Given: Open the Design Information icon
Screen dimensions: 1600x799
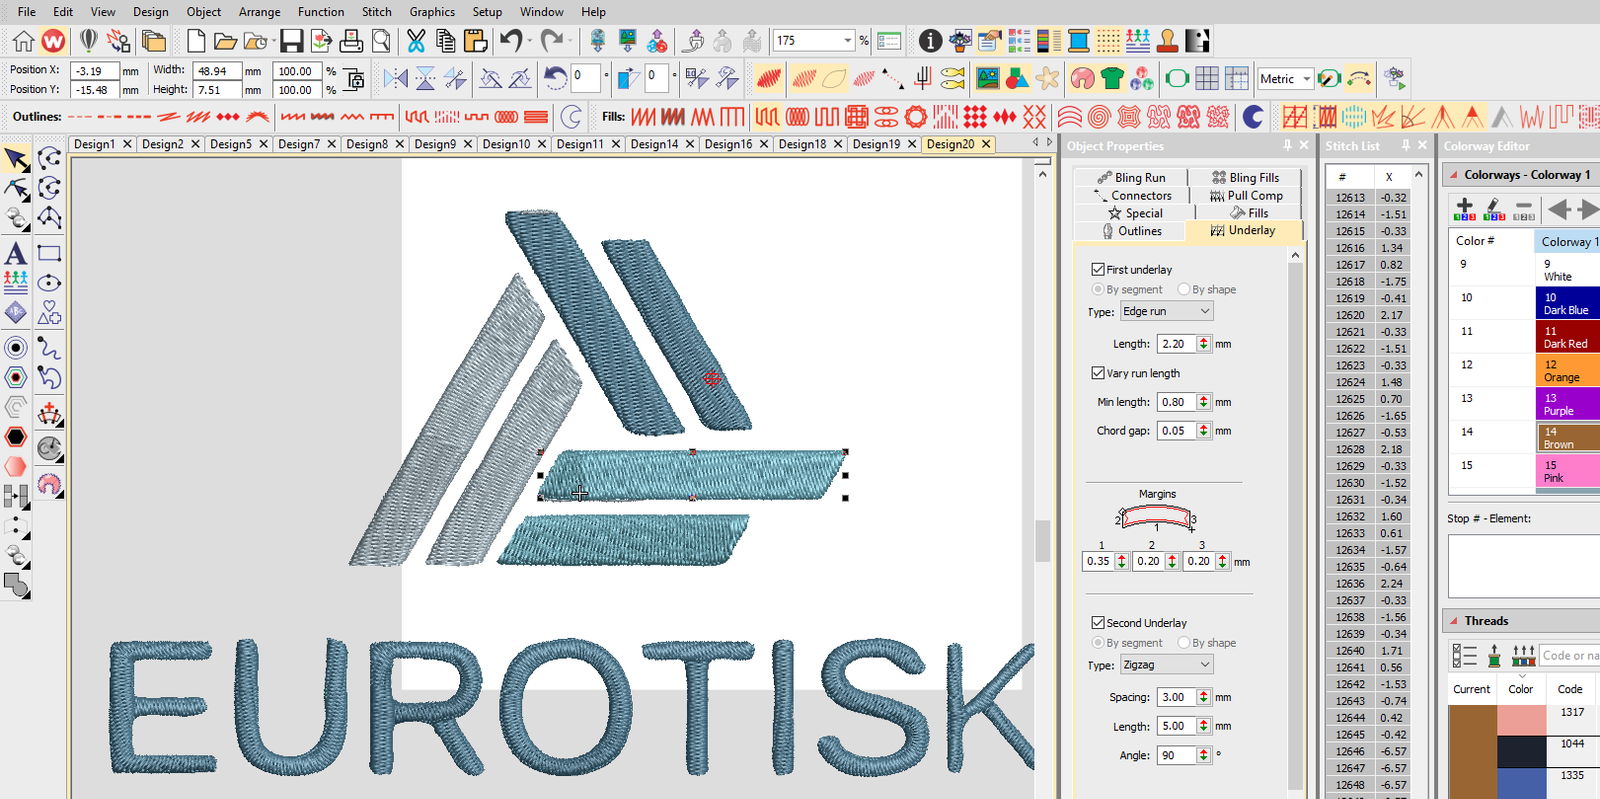Looking at the screenshot, I should (x=930, y=41).
